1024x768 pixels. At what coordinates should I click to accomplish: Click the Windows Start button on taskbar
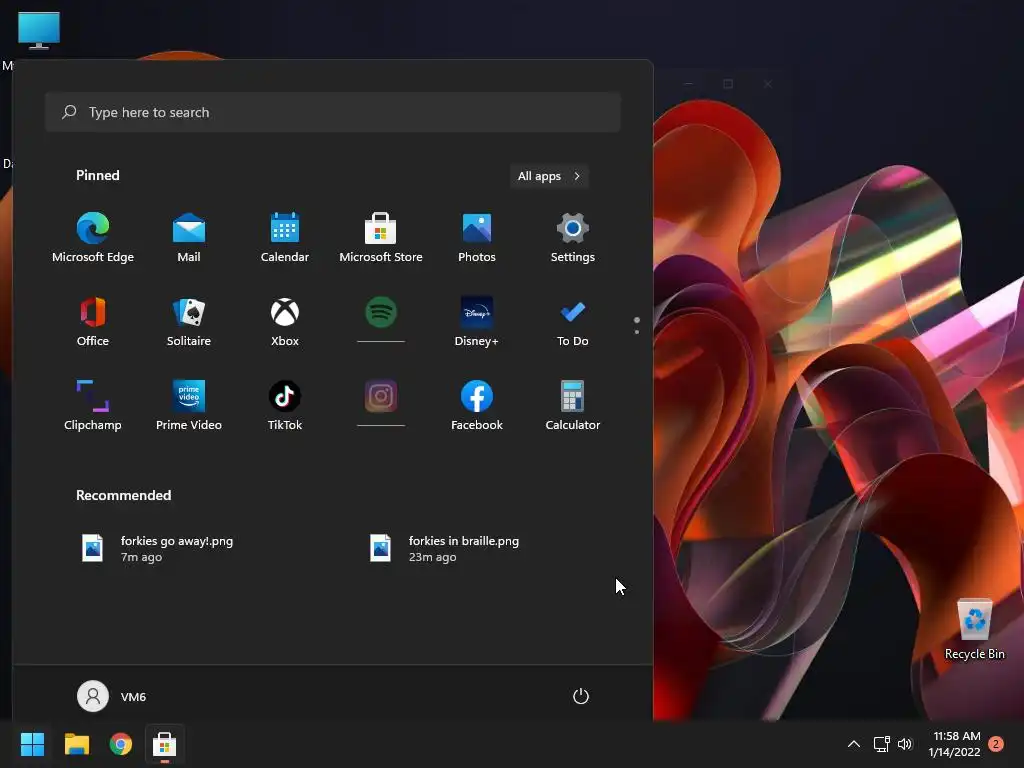coord(32,744)
